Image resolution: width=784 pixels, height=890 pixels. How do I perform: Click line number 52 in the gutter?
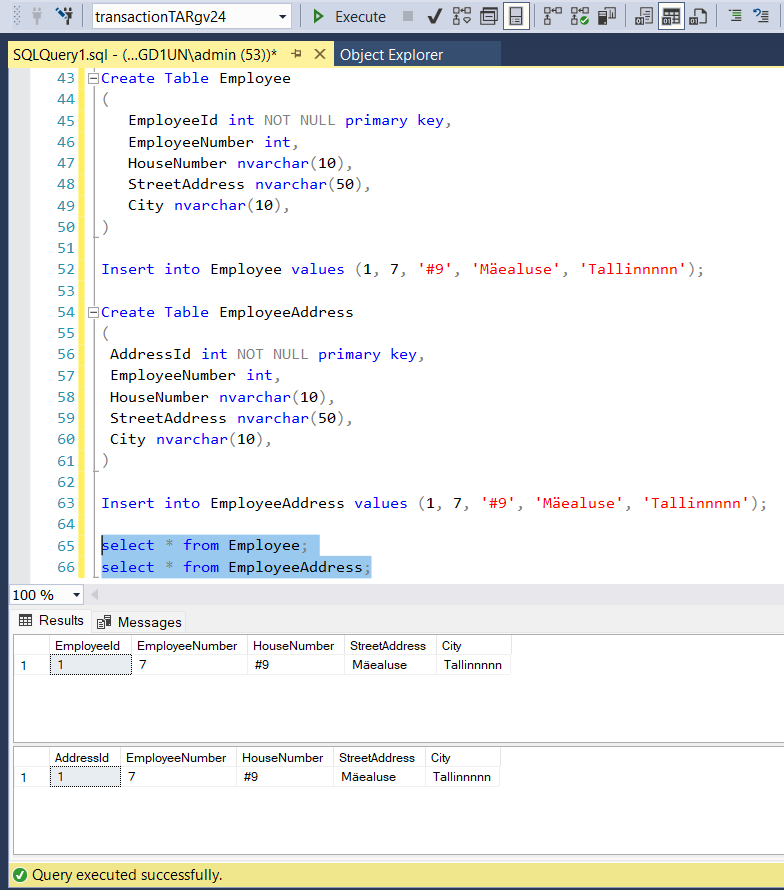[x=66, y=270]
